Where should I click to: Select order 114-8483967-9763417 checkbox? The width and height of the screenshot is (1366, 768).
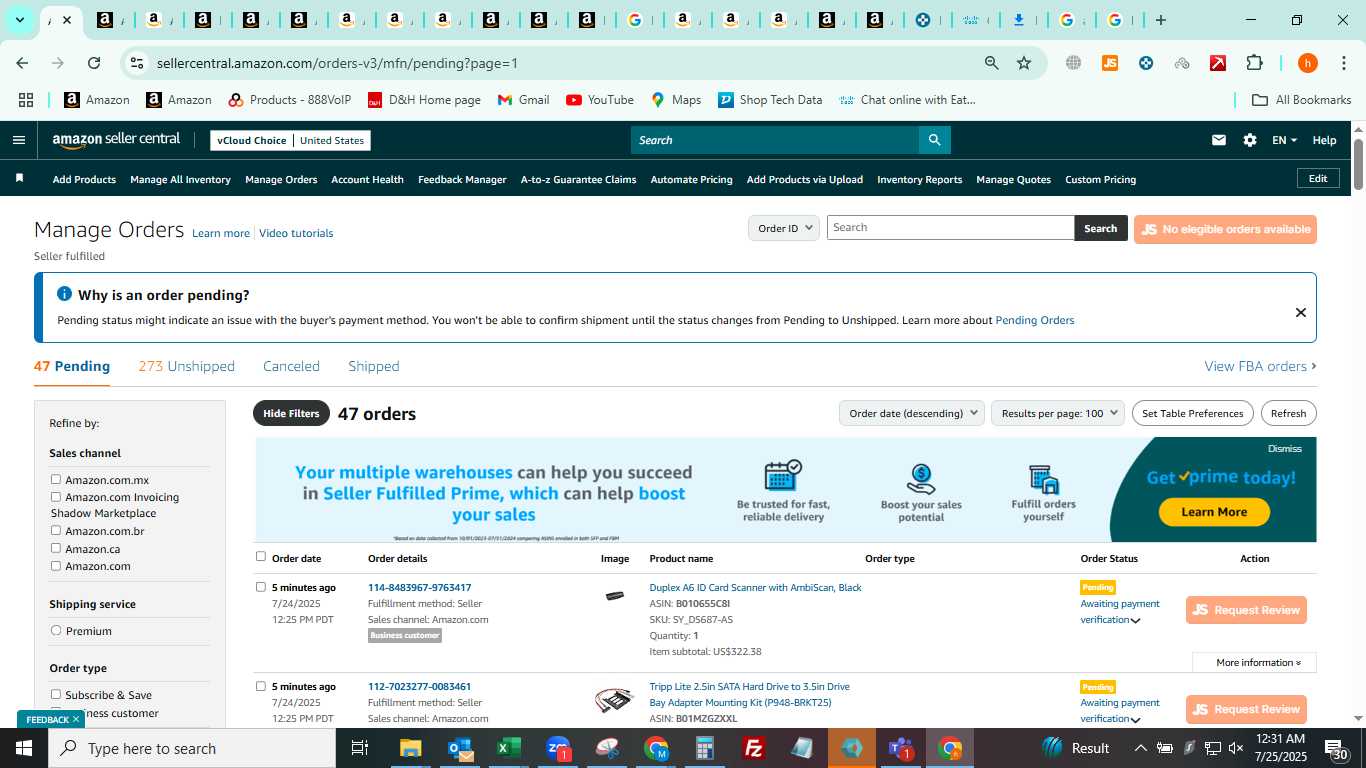pos(261,587)
